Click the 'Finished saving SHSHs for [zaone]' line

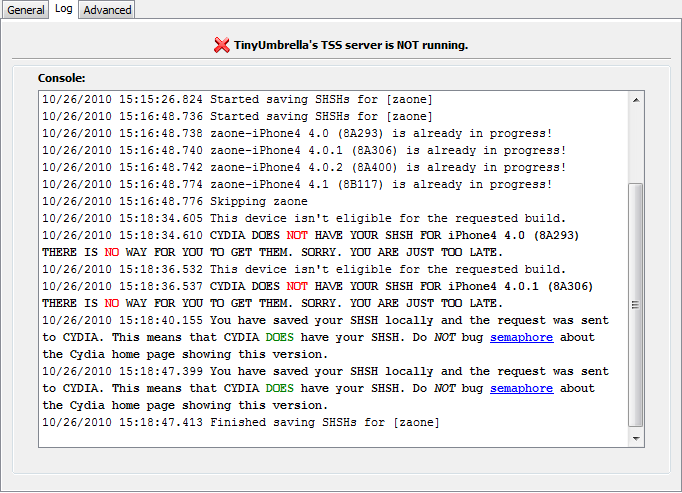point(241,423)
